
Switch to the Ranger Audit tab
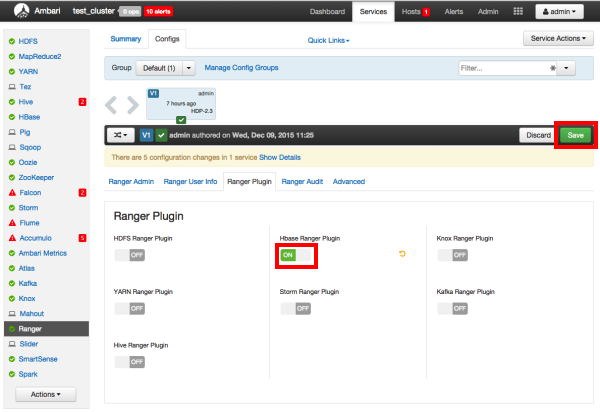click(302, 182)
